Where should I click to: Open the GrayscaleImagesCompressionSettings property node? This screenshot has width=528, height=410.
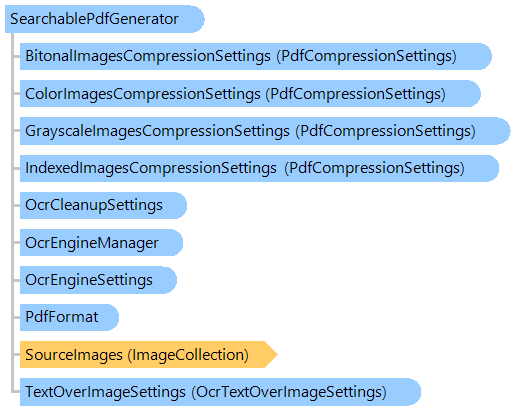265,131
